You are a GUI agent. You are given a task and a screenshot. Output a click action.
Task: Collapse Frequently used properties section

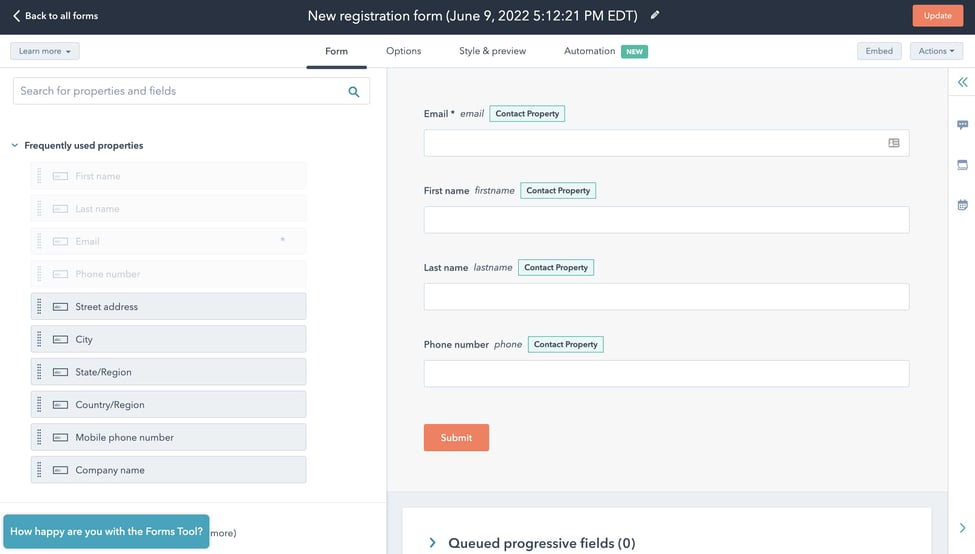coord(15,145)
